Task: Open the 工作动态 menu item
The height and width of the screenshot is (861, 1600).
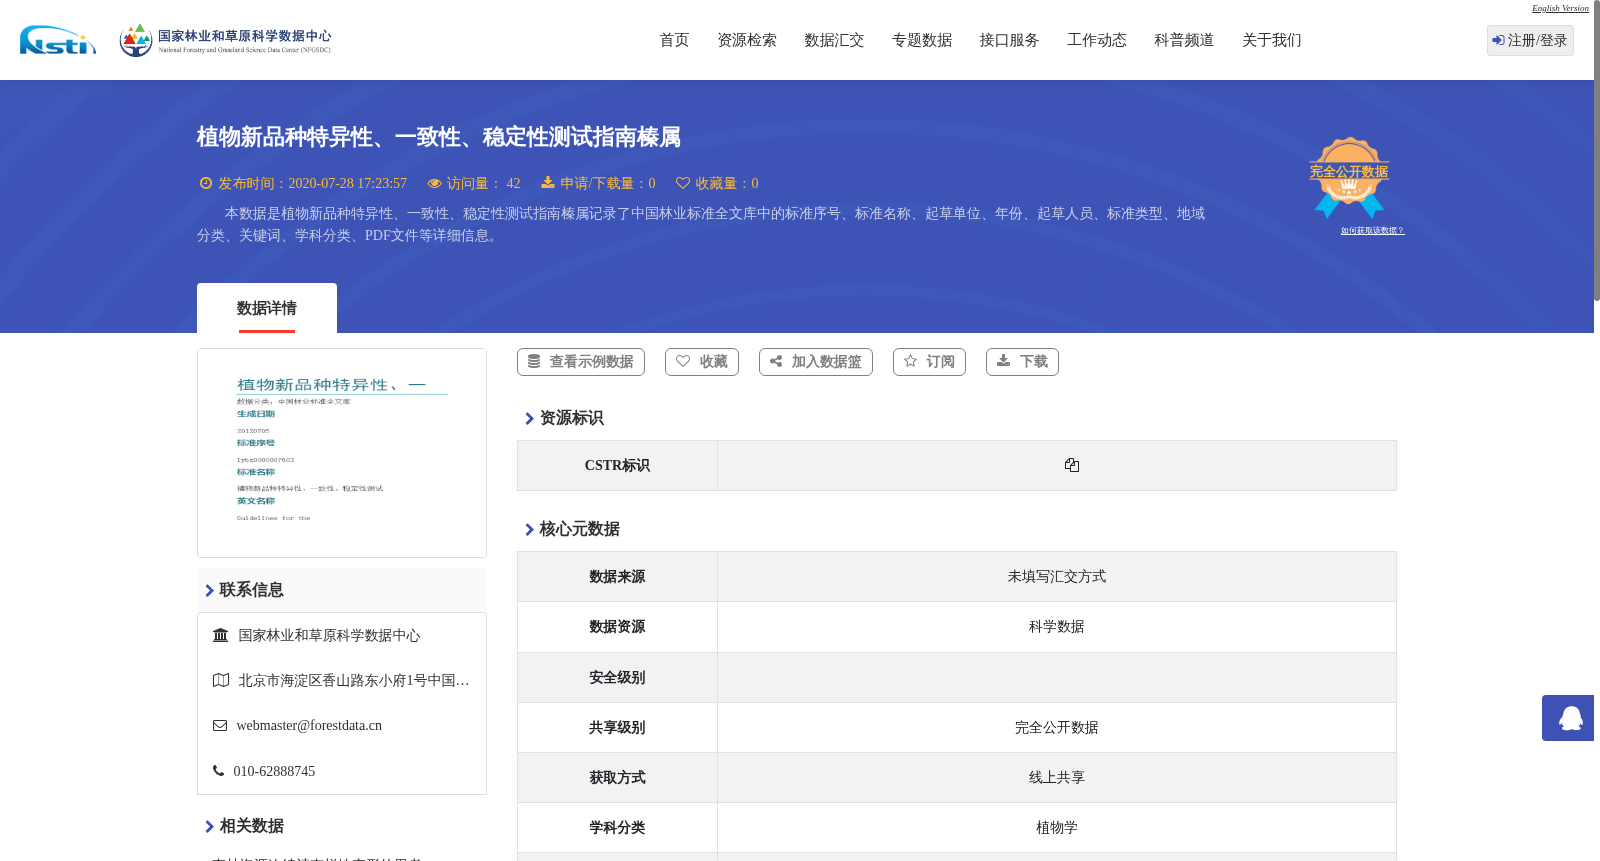Action: (1097, 40)
